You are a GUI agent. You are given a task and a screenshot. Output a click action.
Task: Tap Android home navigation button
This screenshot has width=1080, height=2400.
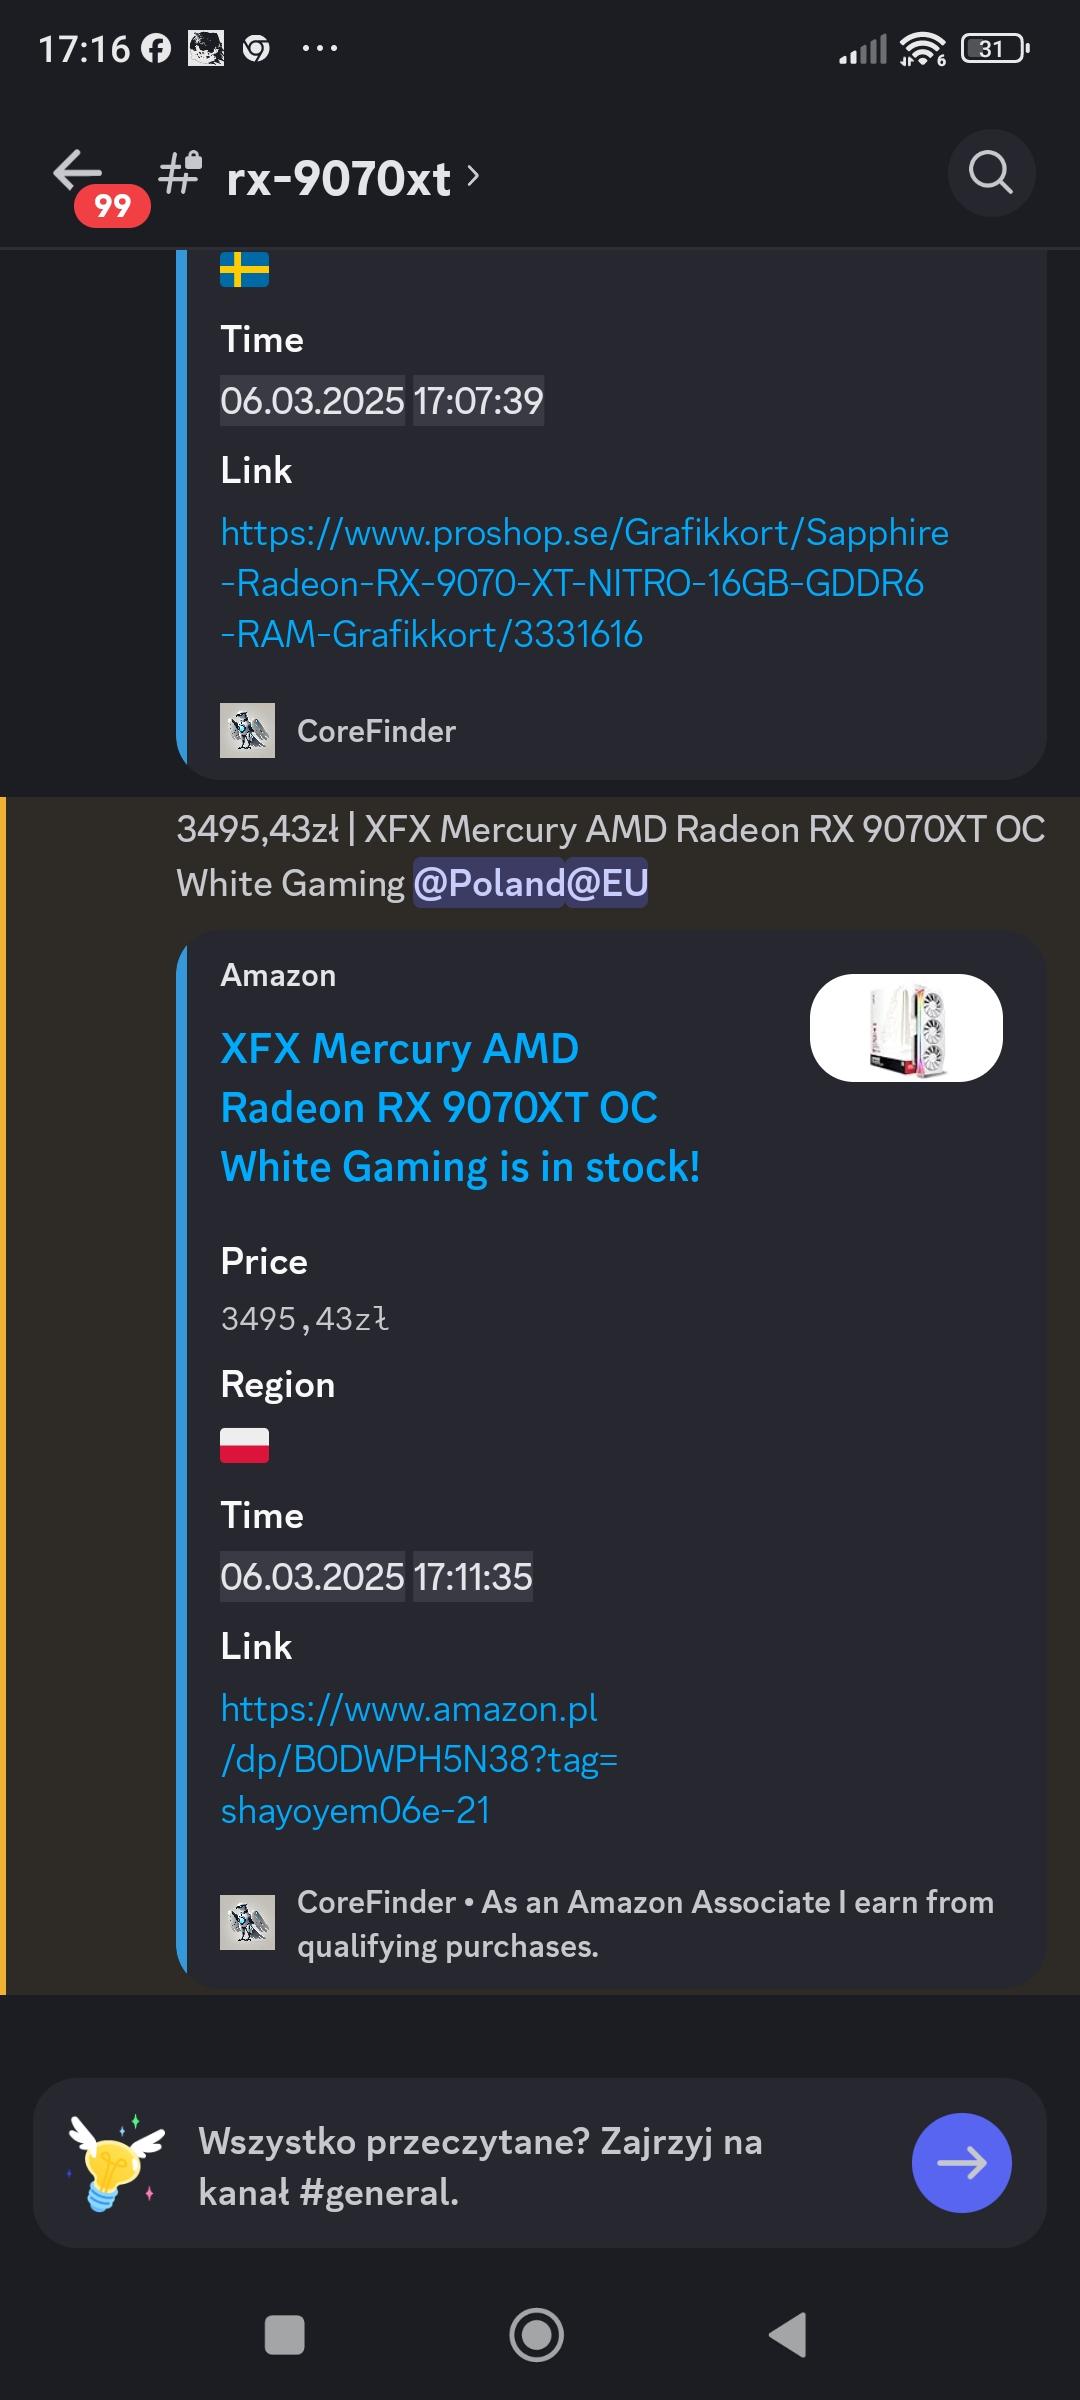(537, 2335)
